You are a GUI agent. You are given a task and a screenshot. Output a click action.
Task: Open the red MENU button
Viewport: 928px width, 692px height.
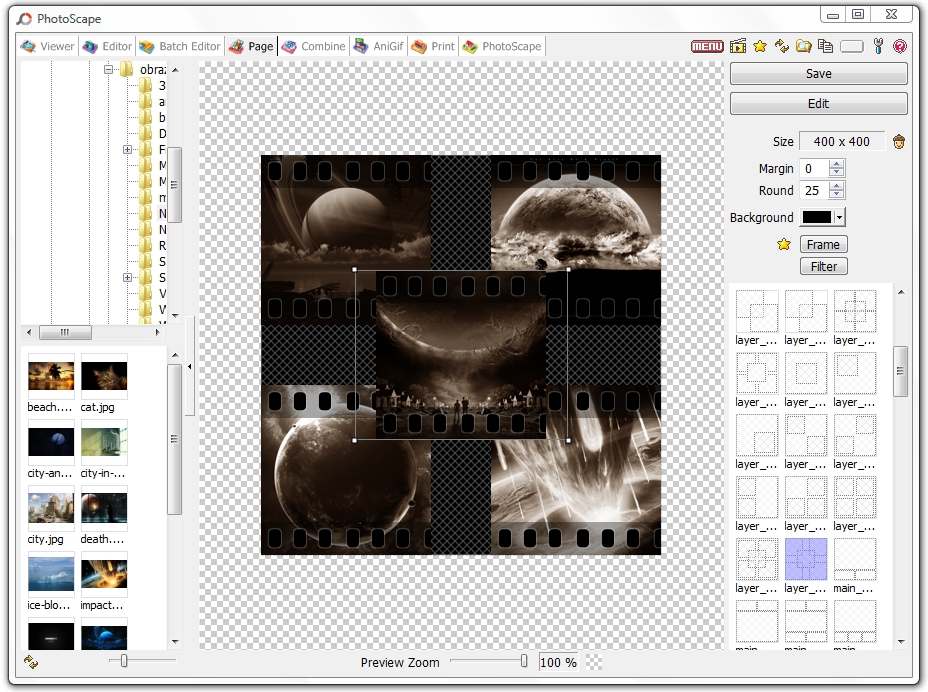(707, 46)
